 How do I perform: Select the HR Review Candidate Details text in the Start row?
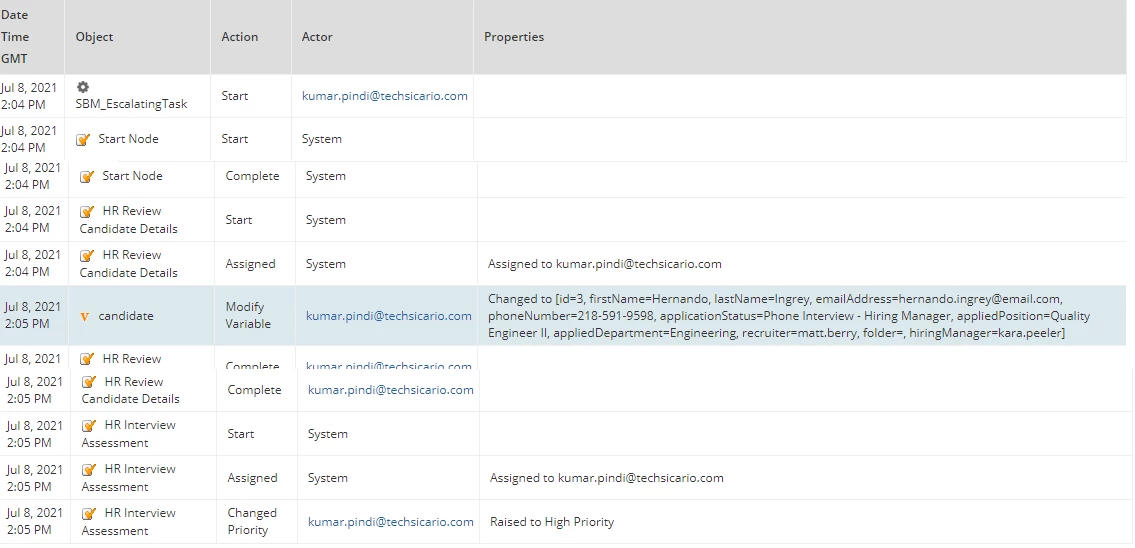(129, 220)
